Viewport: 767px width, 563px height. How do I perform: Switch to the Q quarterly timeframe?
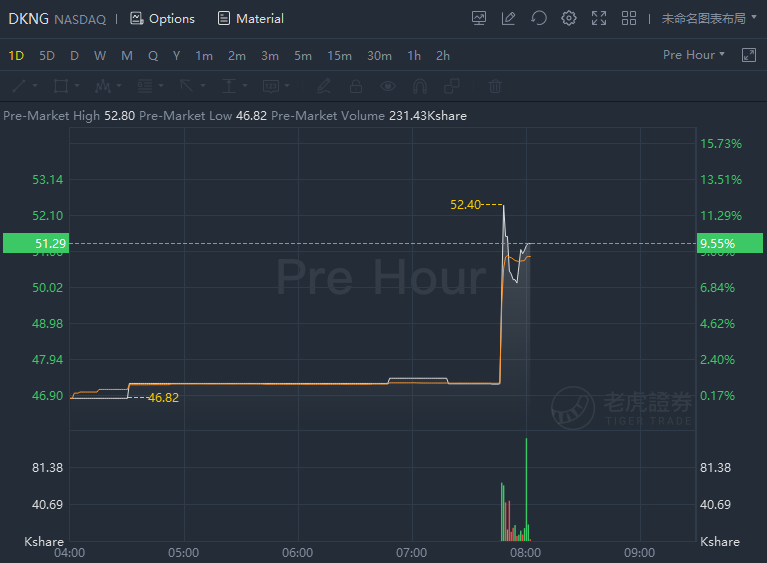[153, 56]
